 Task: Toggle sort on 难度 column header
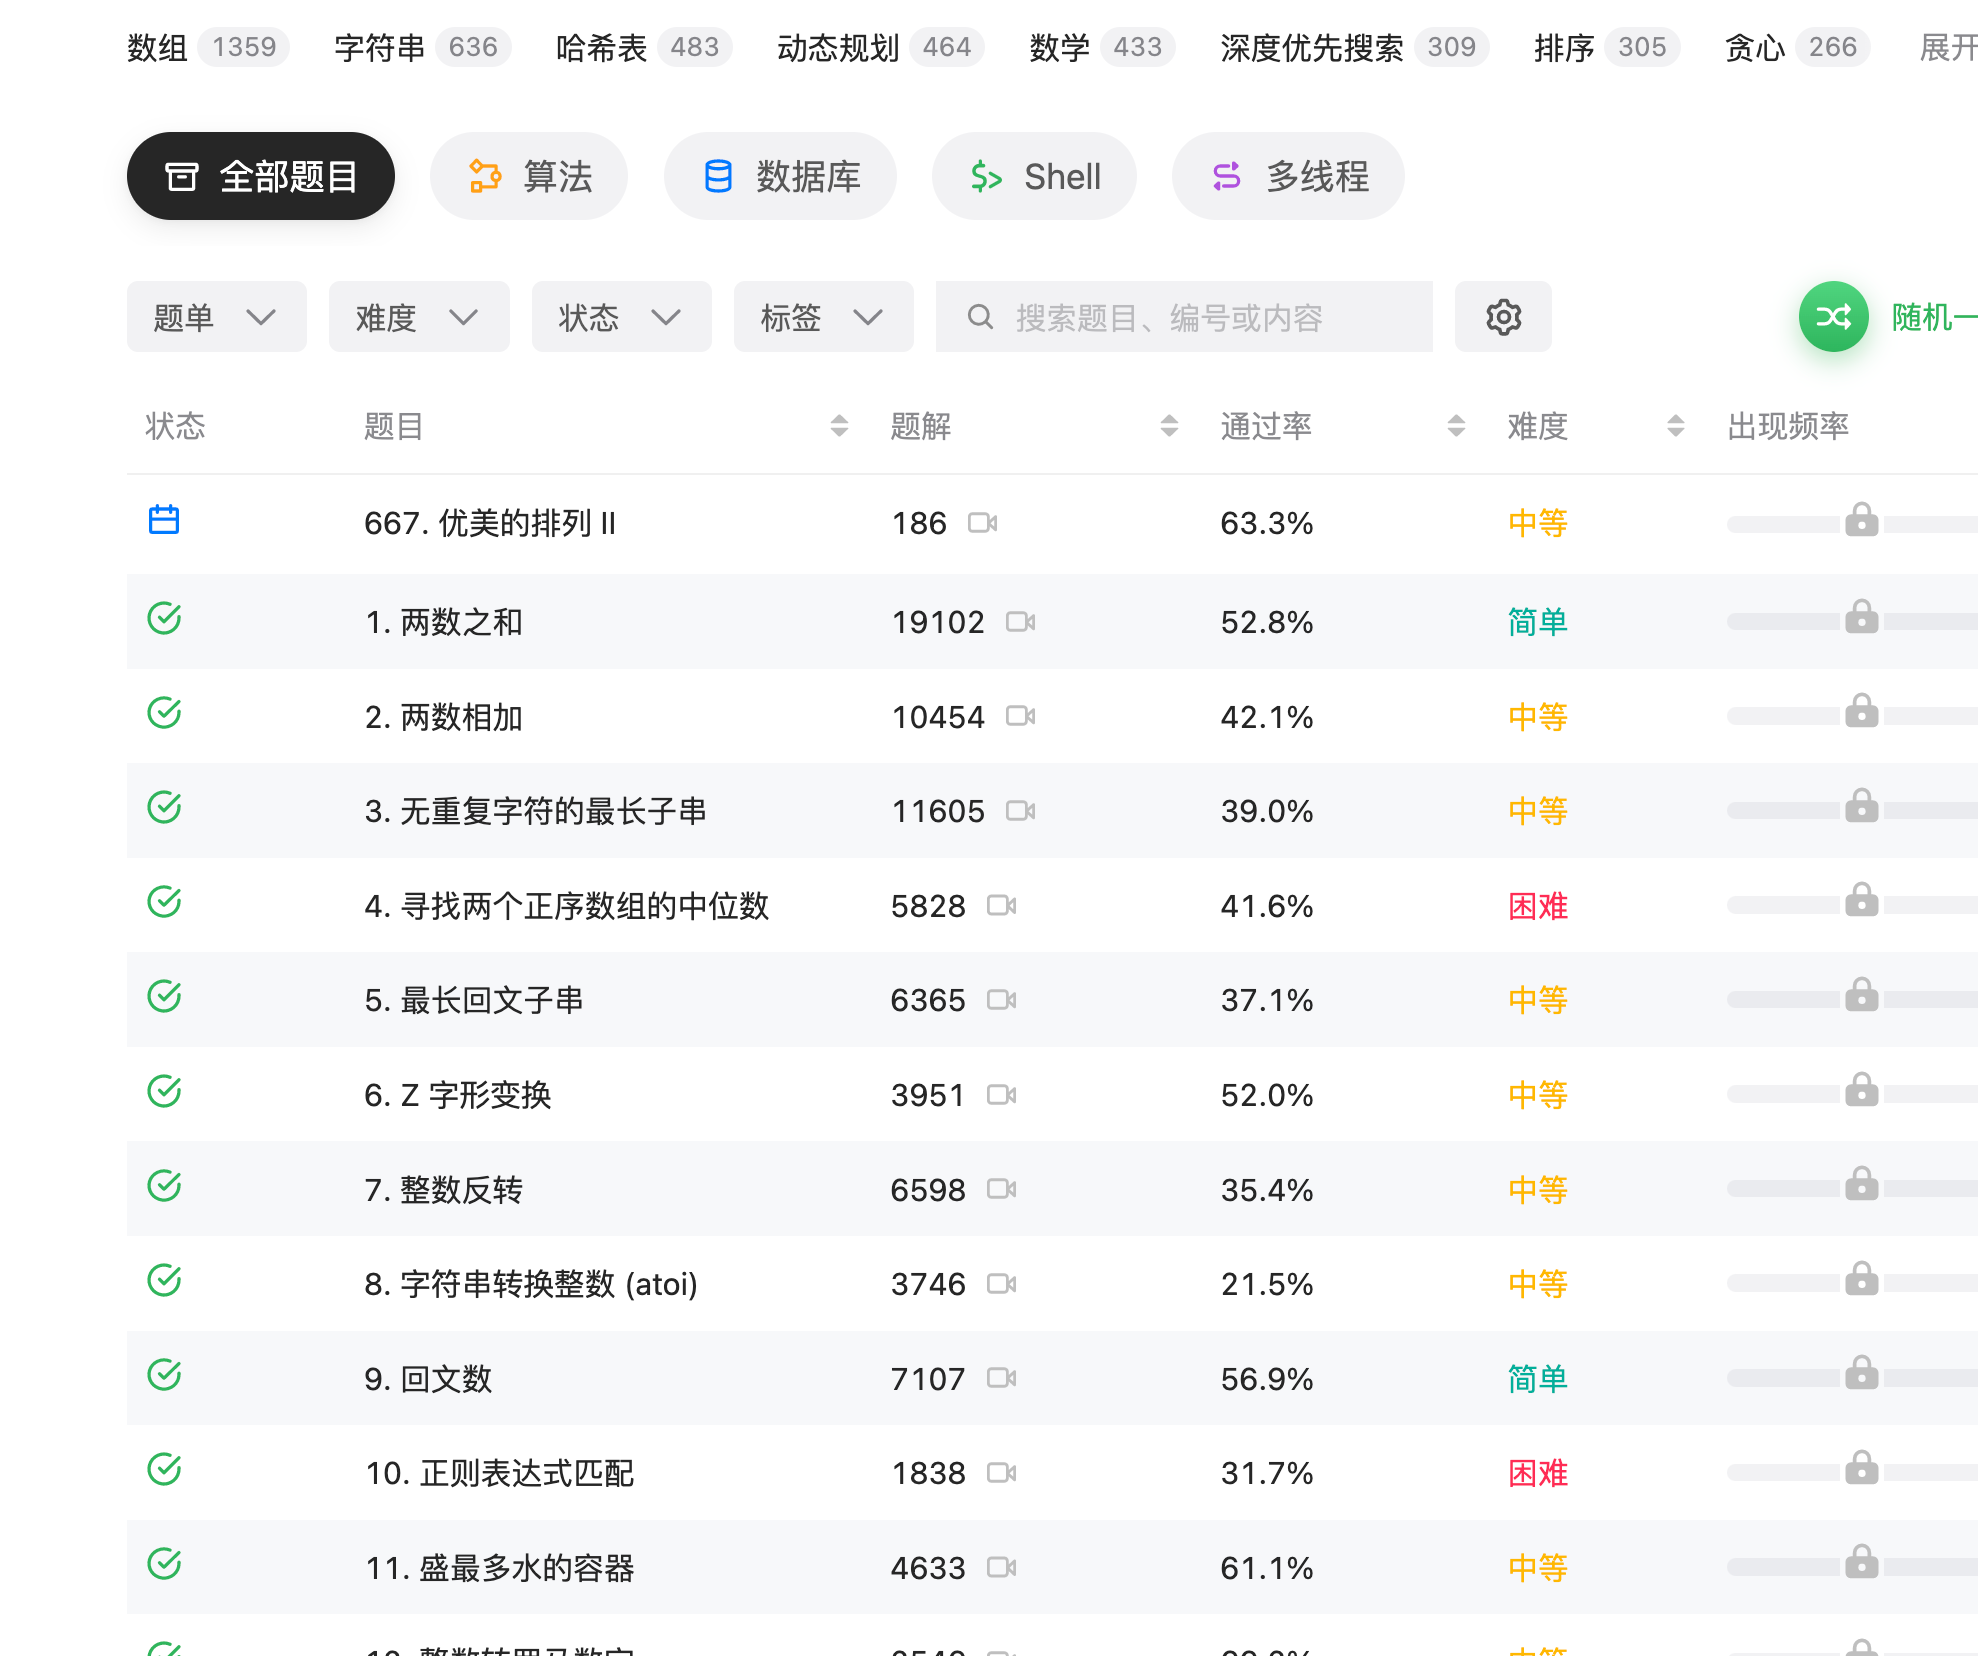pyautogui.click(x=1675, y=426)
